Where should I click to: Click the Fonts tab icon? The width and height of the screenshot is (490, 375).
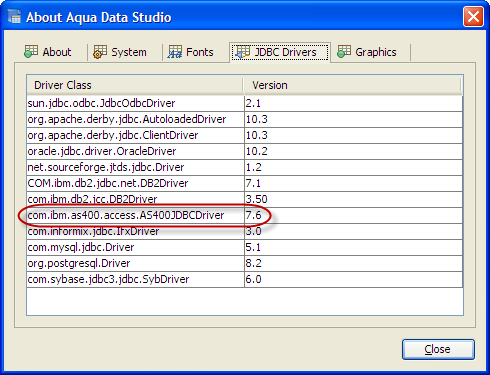(x=175, y=52)
